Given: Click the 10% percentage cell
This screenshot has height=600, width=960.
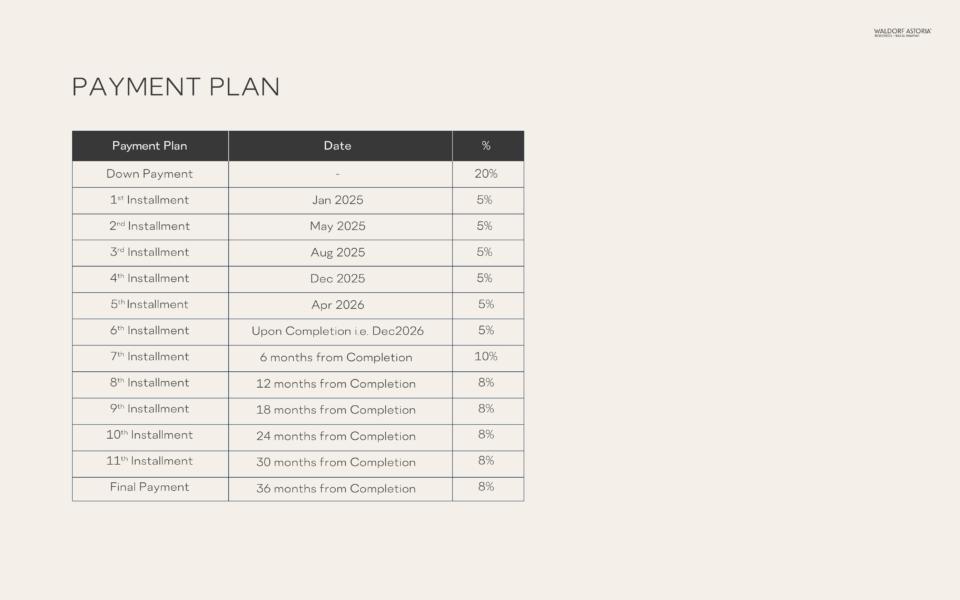Looking at the screenshot, I should tap(486, 357).
